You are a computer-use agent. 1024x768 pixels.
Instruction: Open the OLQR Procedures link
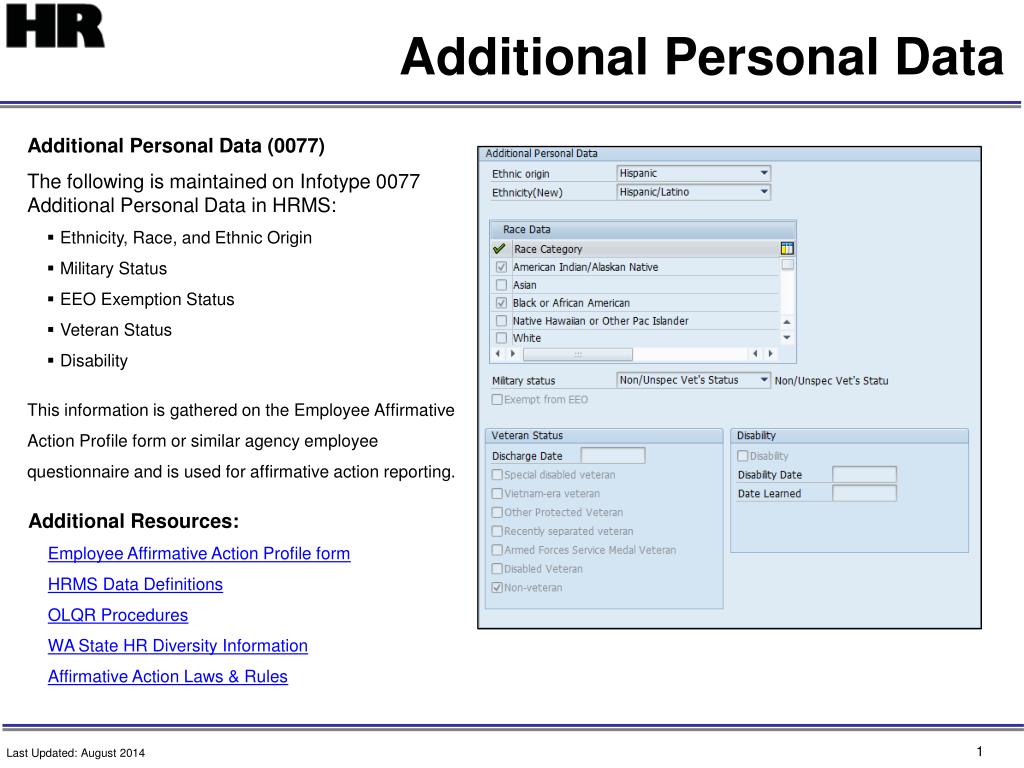[118, 615]
